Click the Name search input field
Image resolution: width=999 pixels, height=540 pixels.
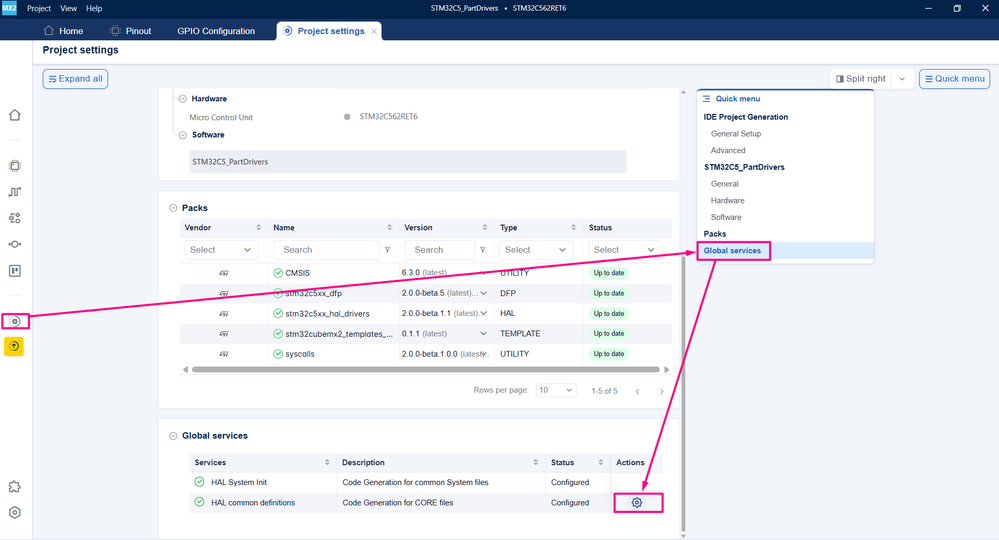327,250
